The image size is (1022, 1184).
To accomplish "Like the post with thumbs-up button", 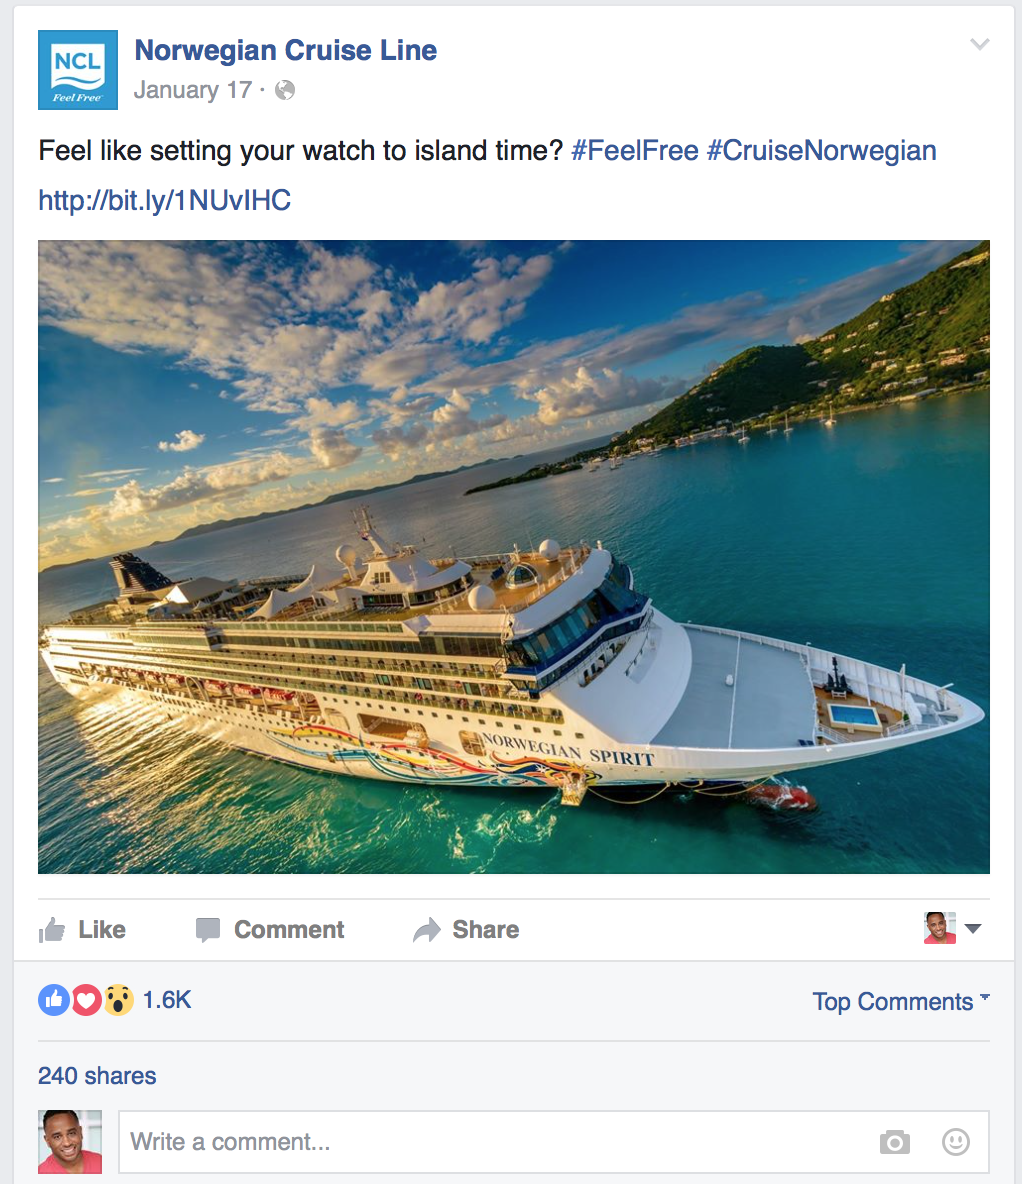I will [82, 930].
